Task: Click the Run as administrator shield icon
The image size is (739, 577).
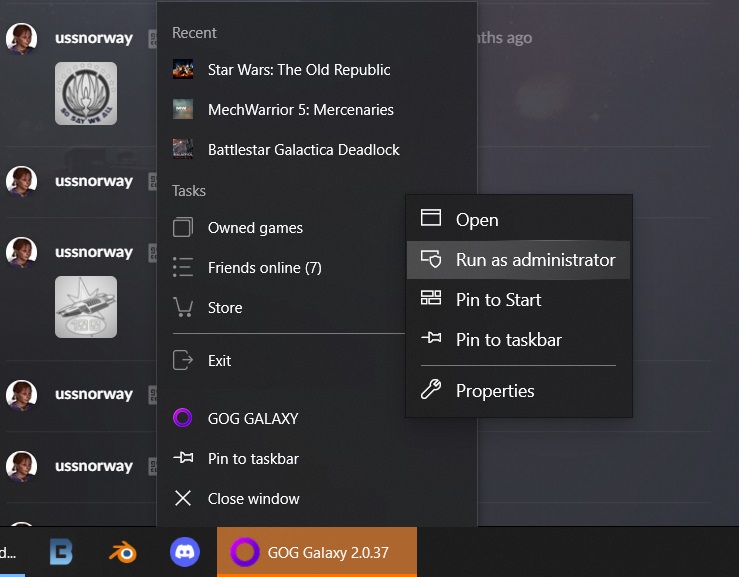Action: tap(431, 259)
